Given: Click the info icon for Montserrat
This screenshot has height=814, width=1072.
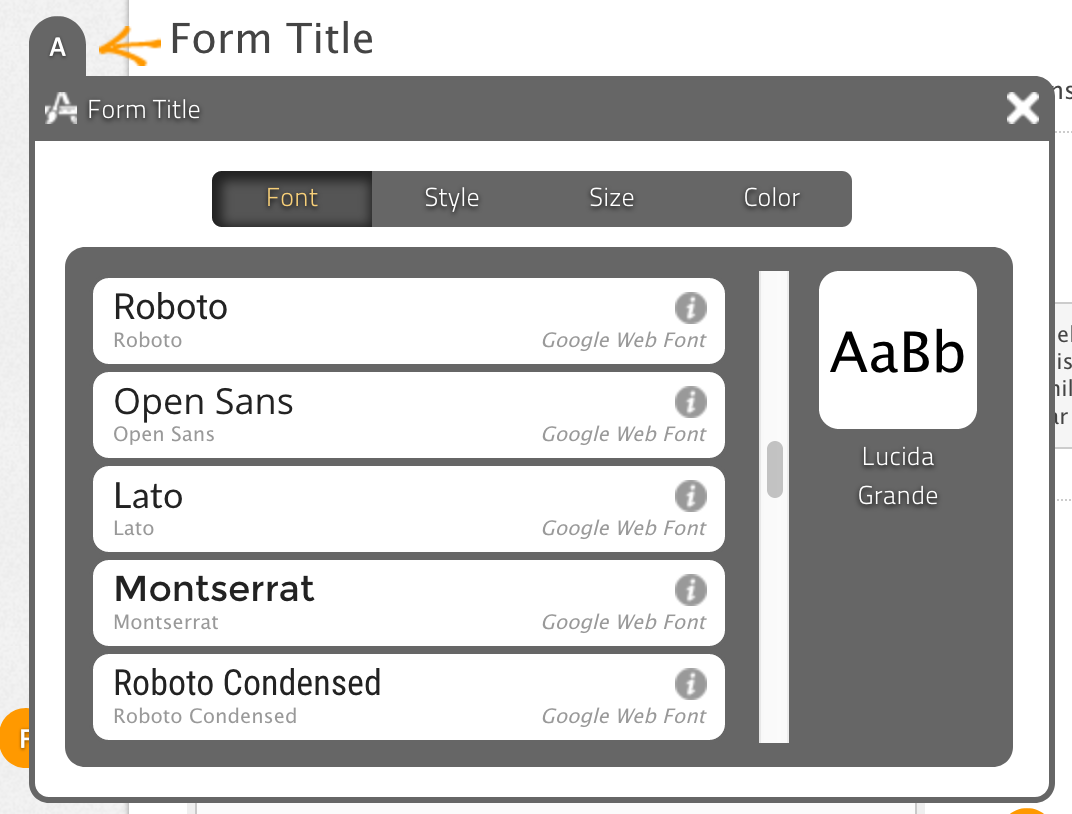Looking at the screenshot, I should [690, 589].
